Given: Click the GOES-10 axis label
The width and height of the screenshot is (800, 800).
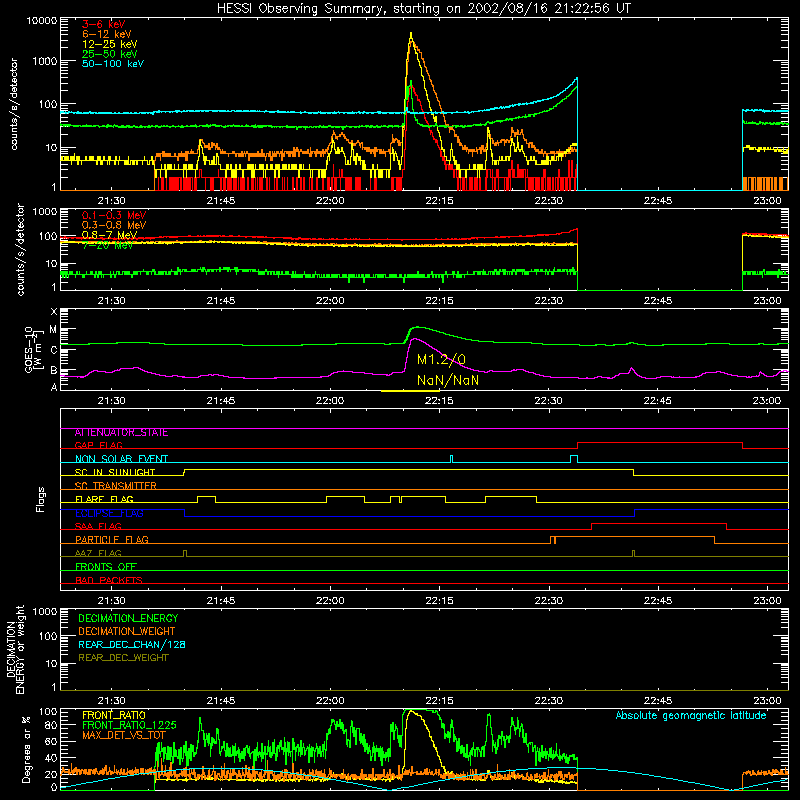Looking at the screenshot, I should [x=33, y=349].
